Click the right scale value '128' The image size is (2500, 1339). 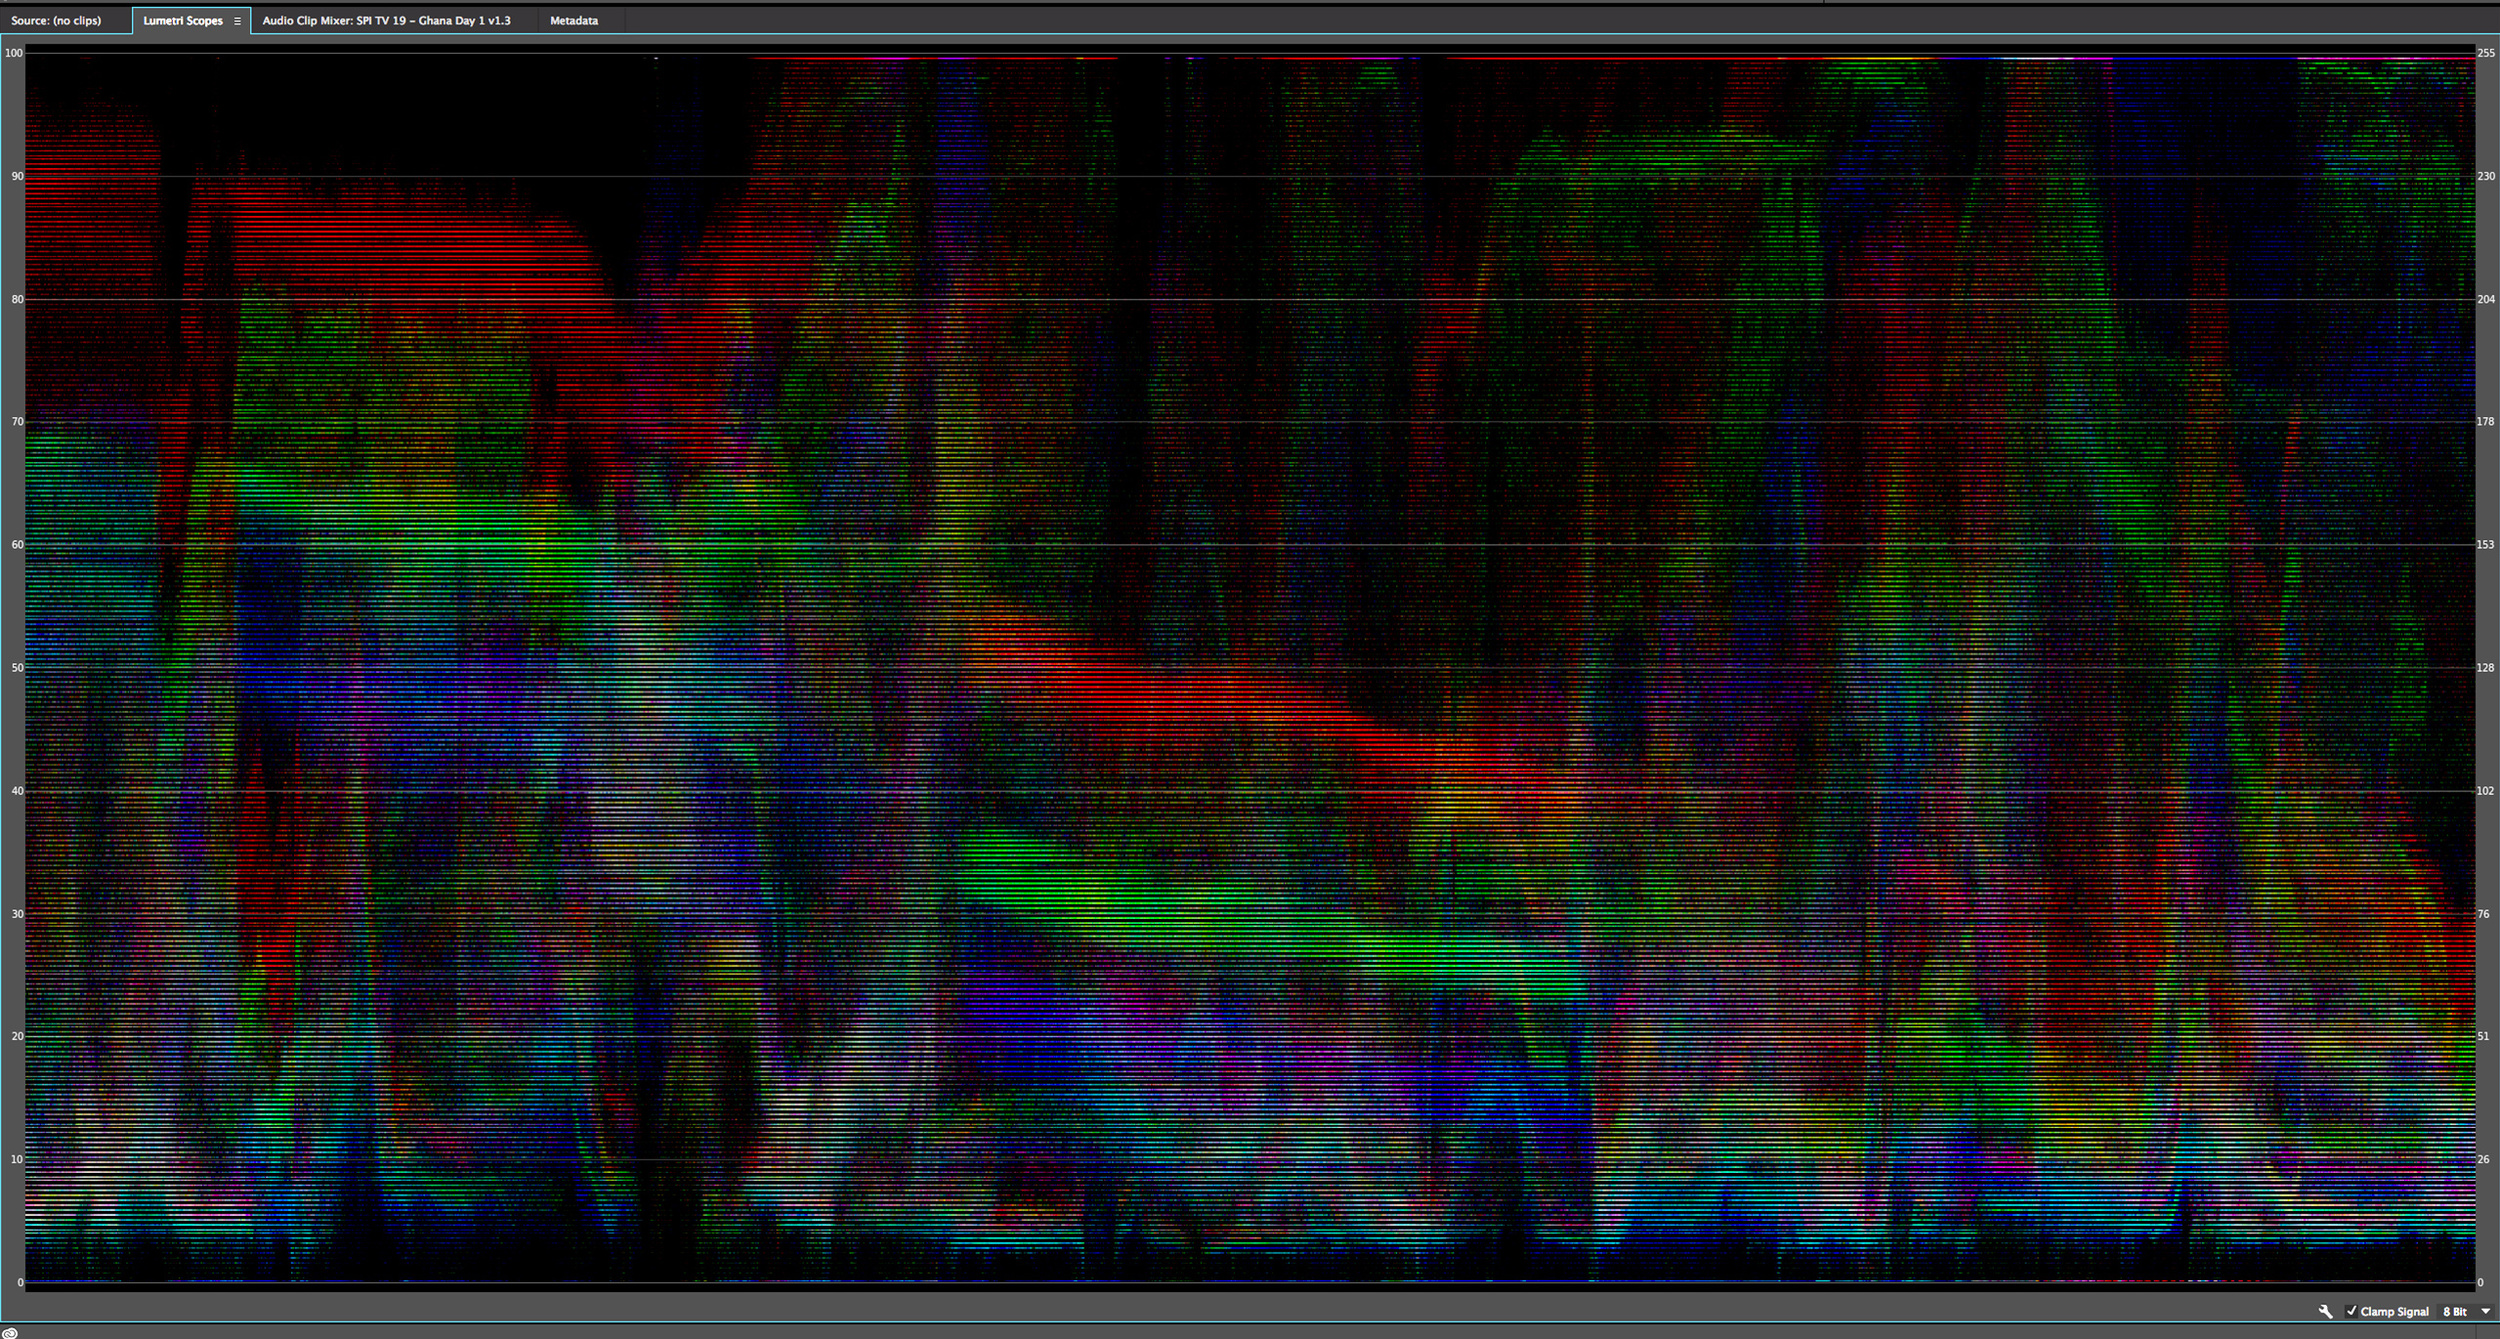pos(2486,668)
